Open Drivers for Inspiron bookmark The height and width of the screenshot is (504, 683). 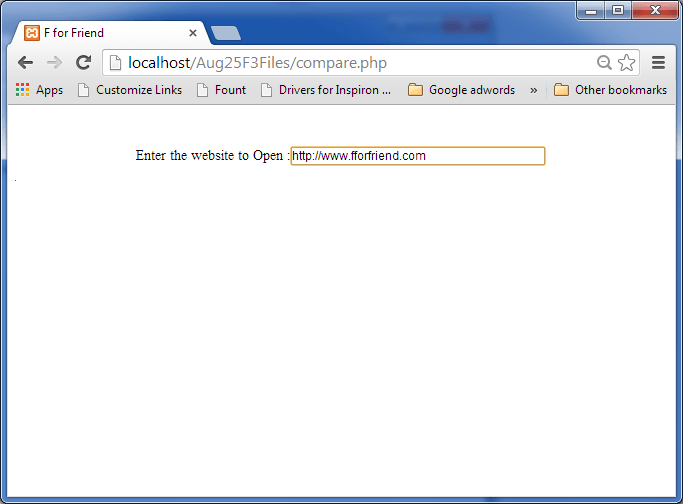(x=326, y=90)
